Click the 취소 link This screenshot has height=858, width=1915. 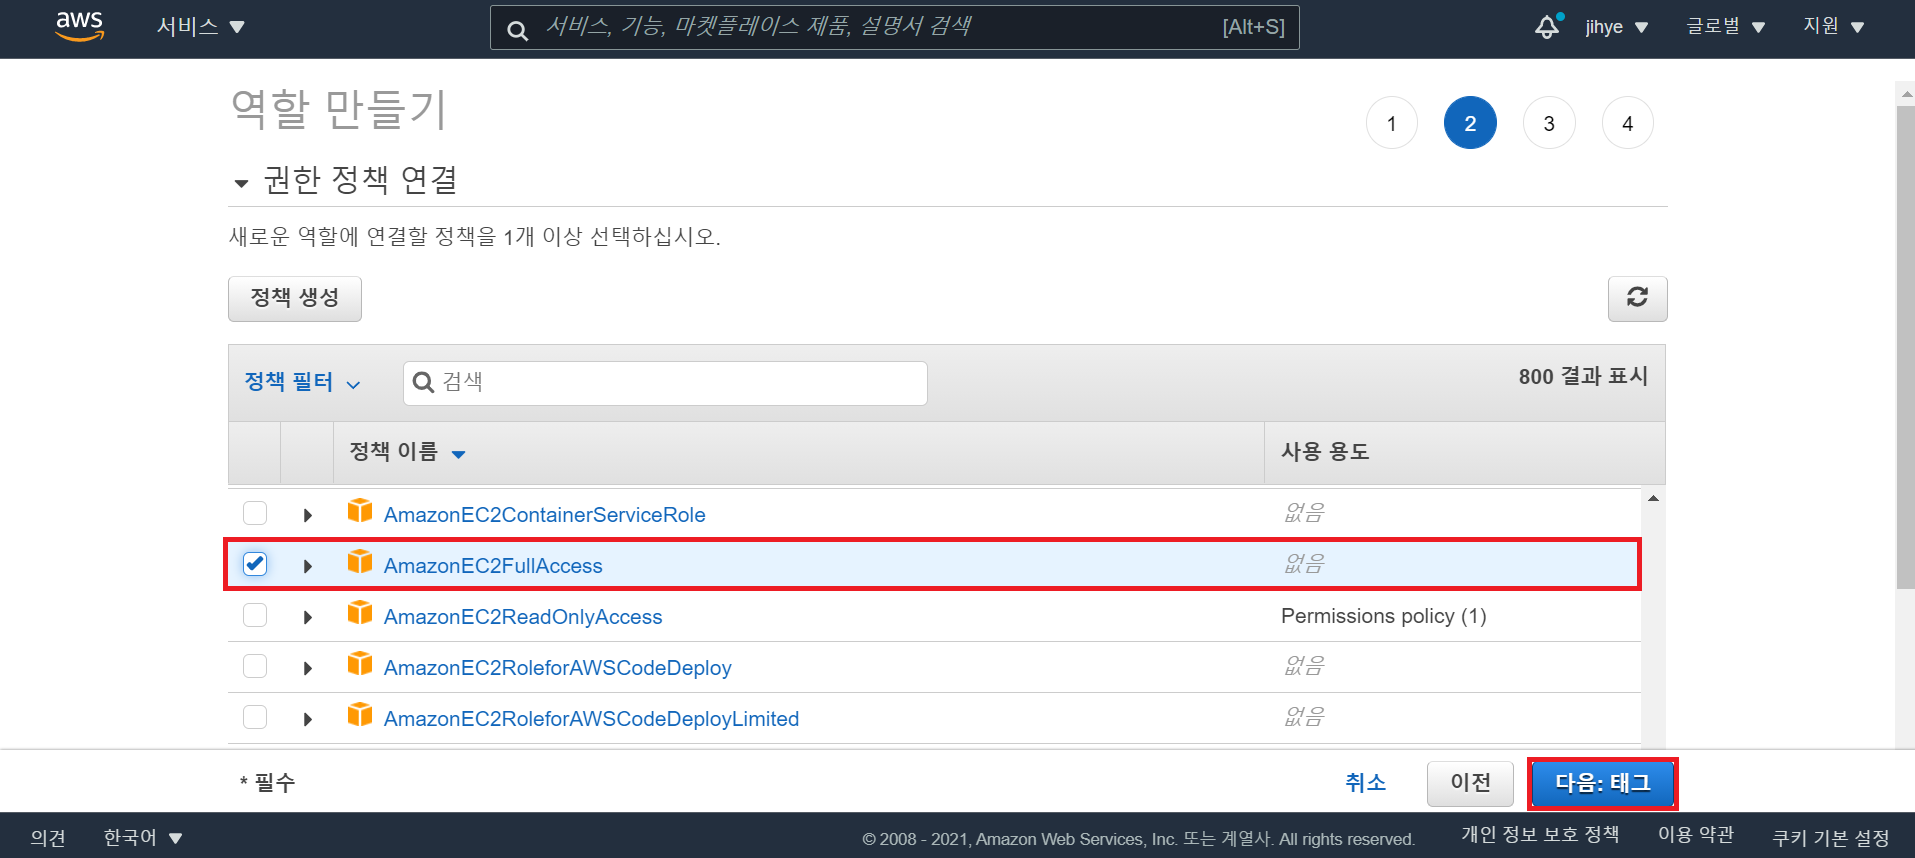(1365, 783)
